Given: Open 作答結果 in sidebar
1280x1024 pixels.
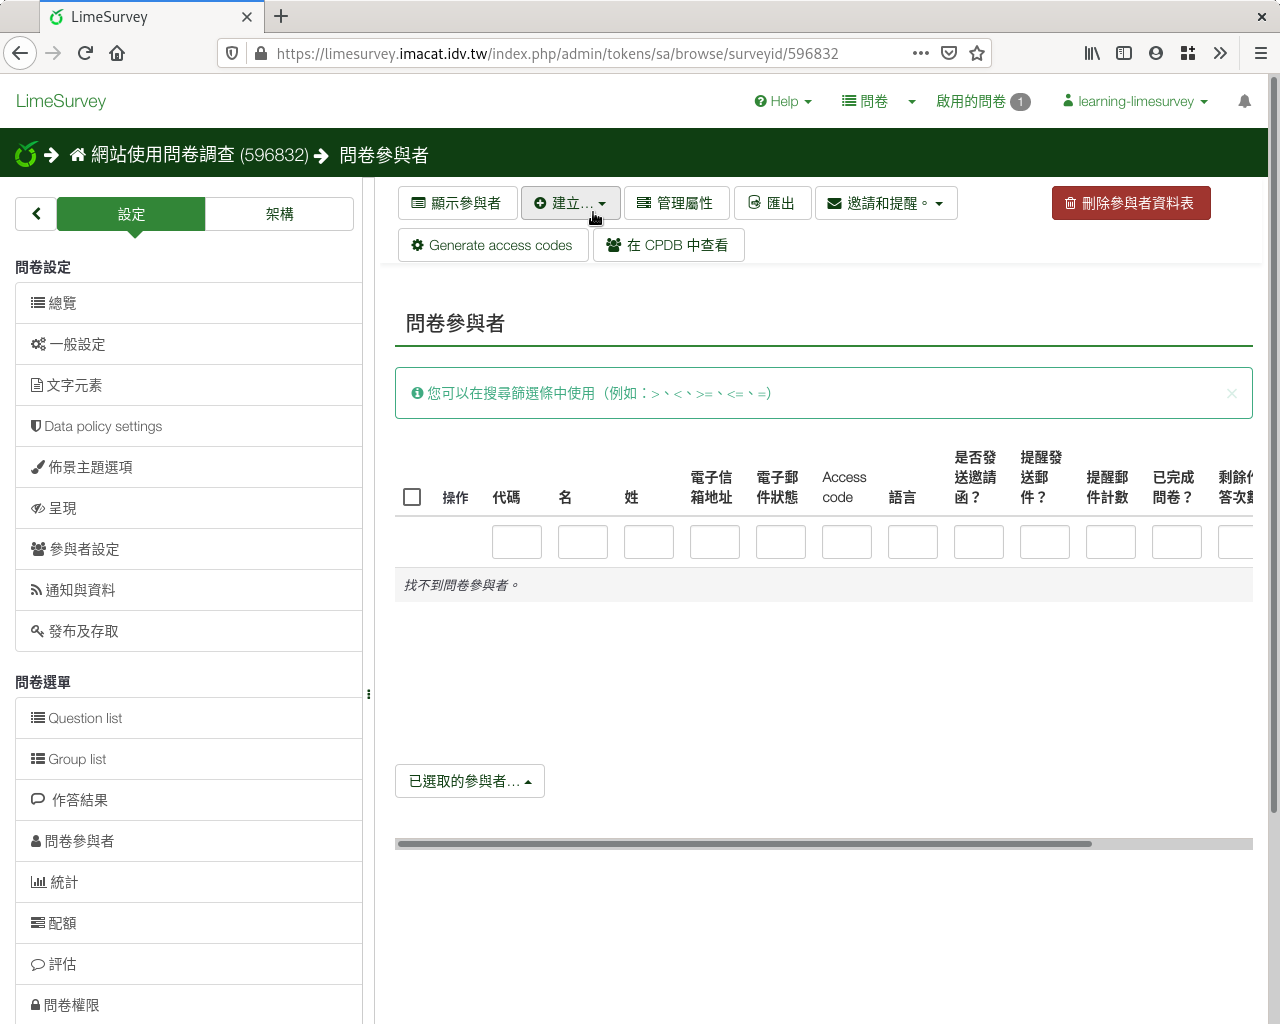Looking at the screenshot, I should pyautogui.click(x=189, y=800).
